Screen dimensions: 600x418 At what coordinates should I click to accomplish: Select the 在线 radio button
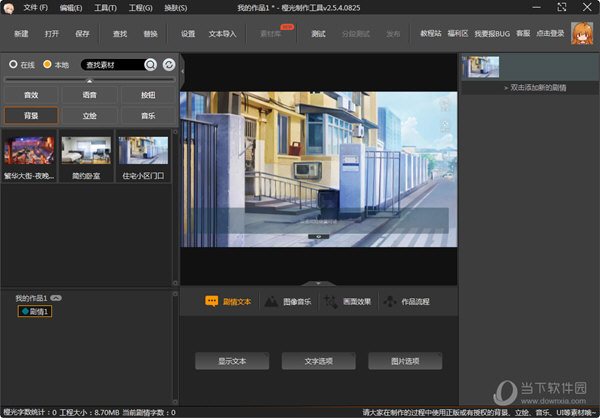[x=13, y=65]
